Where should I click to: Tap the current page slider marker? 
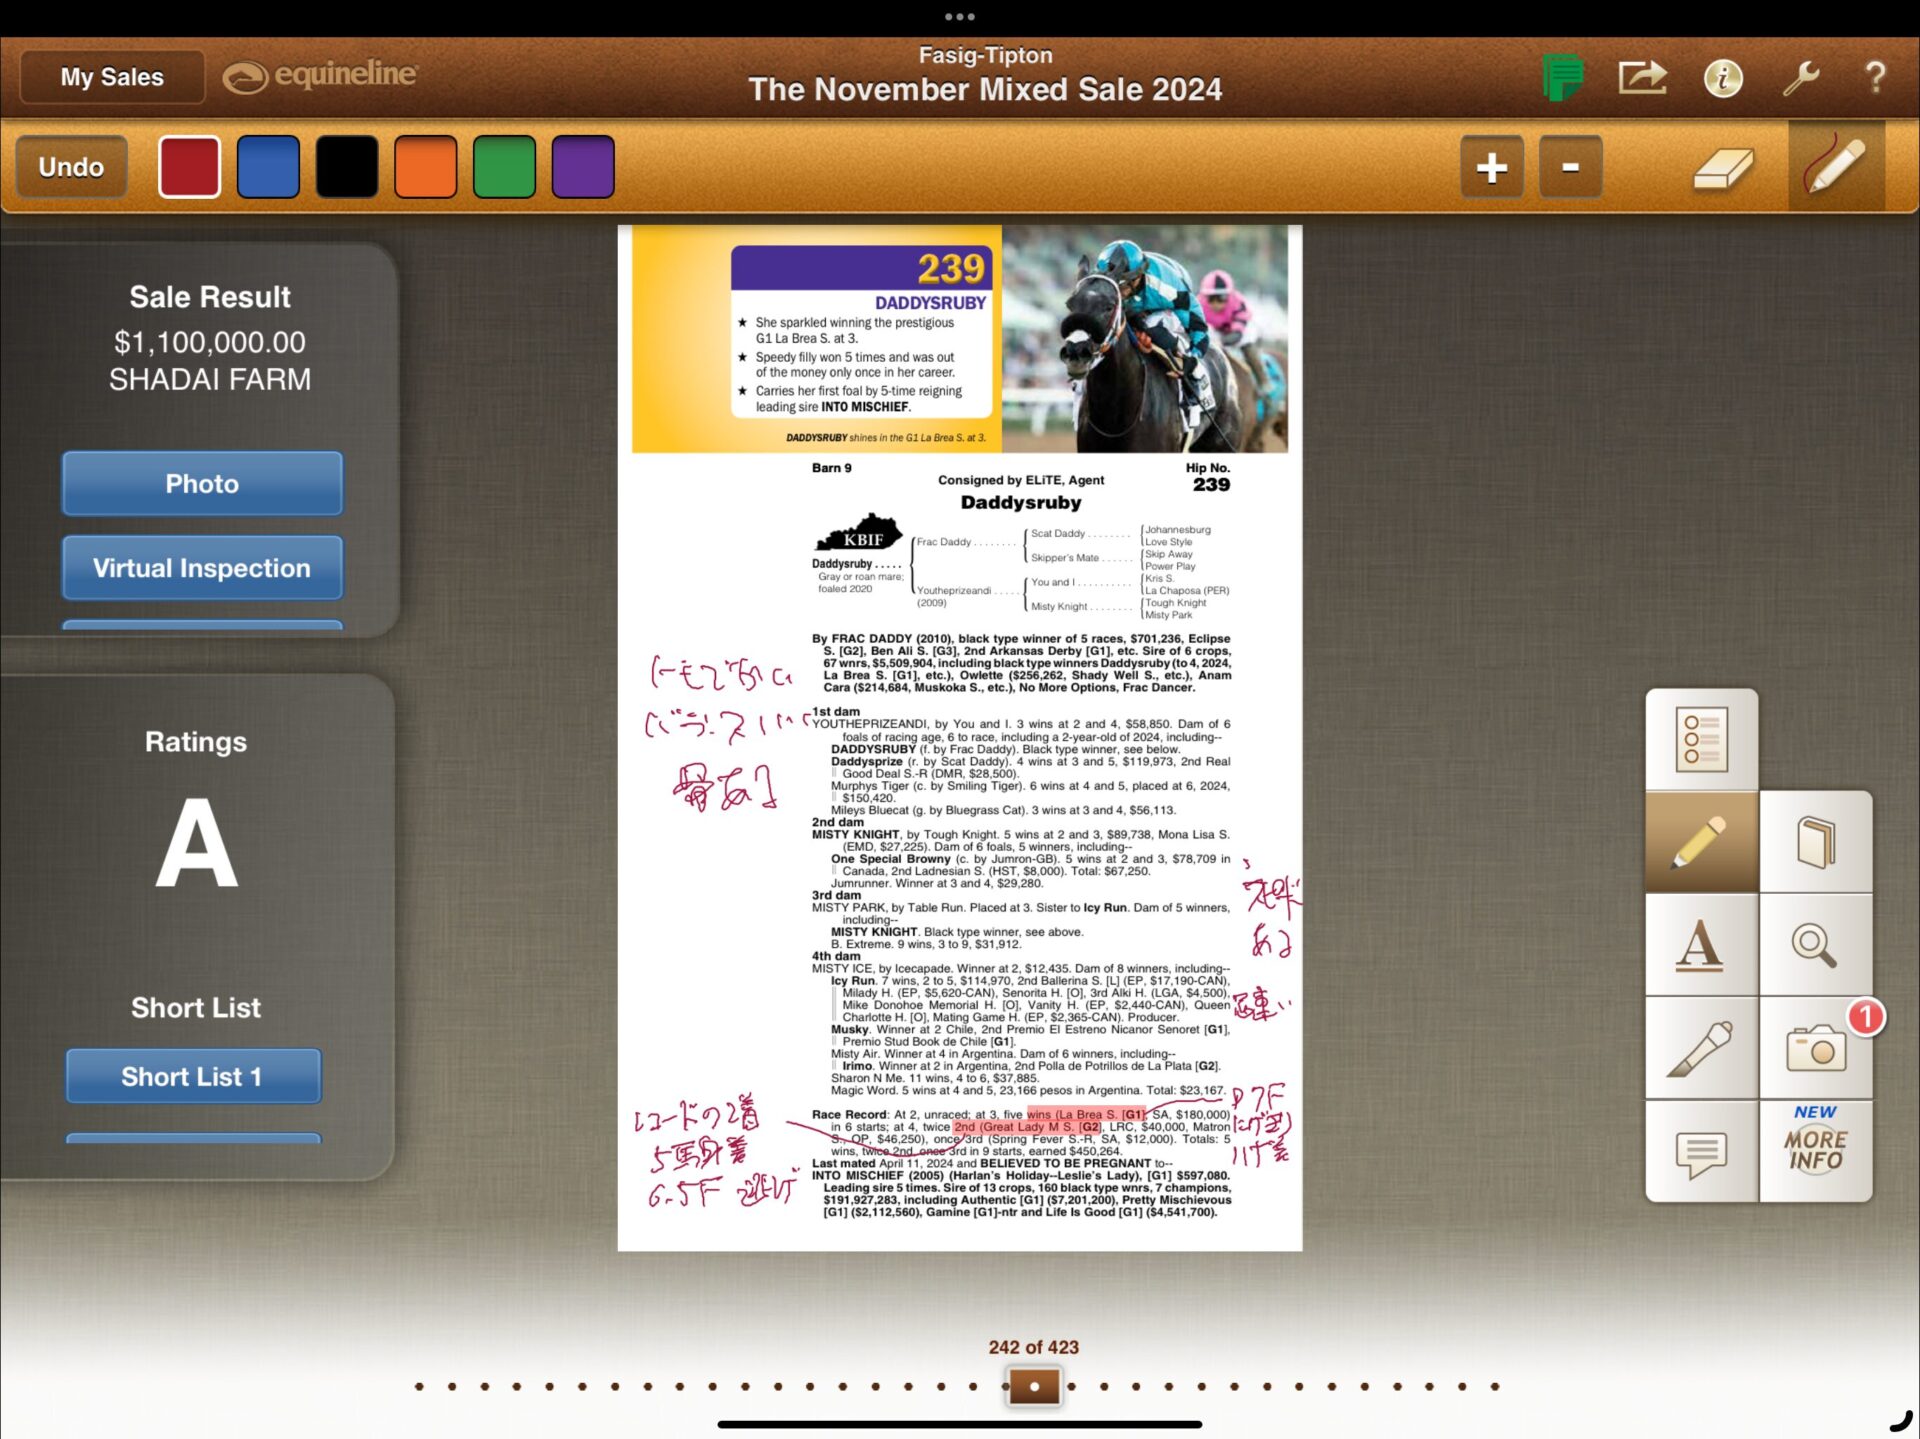[x=1034, y=1386]
